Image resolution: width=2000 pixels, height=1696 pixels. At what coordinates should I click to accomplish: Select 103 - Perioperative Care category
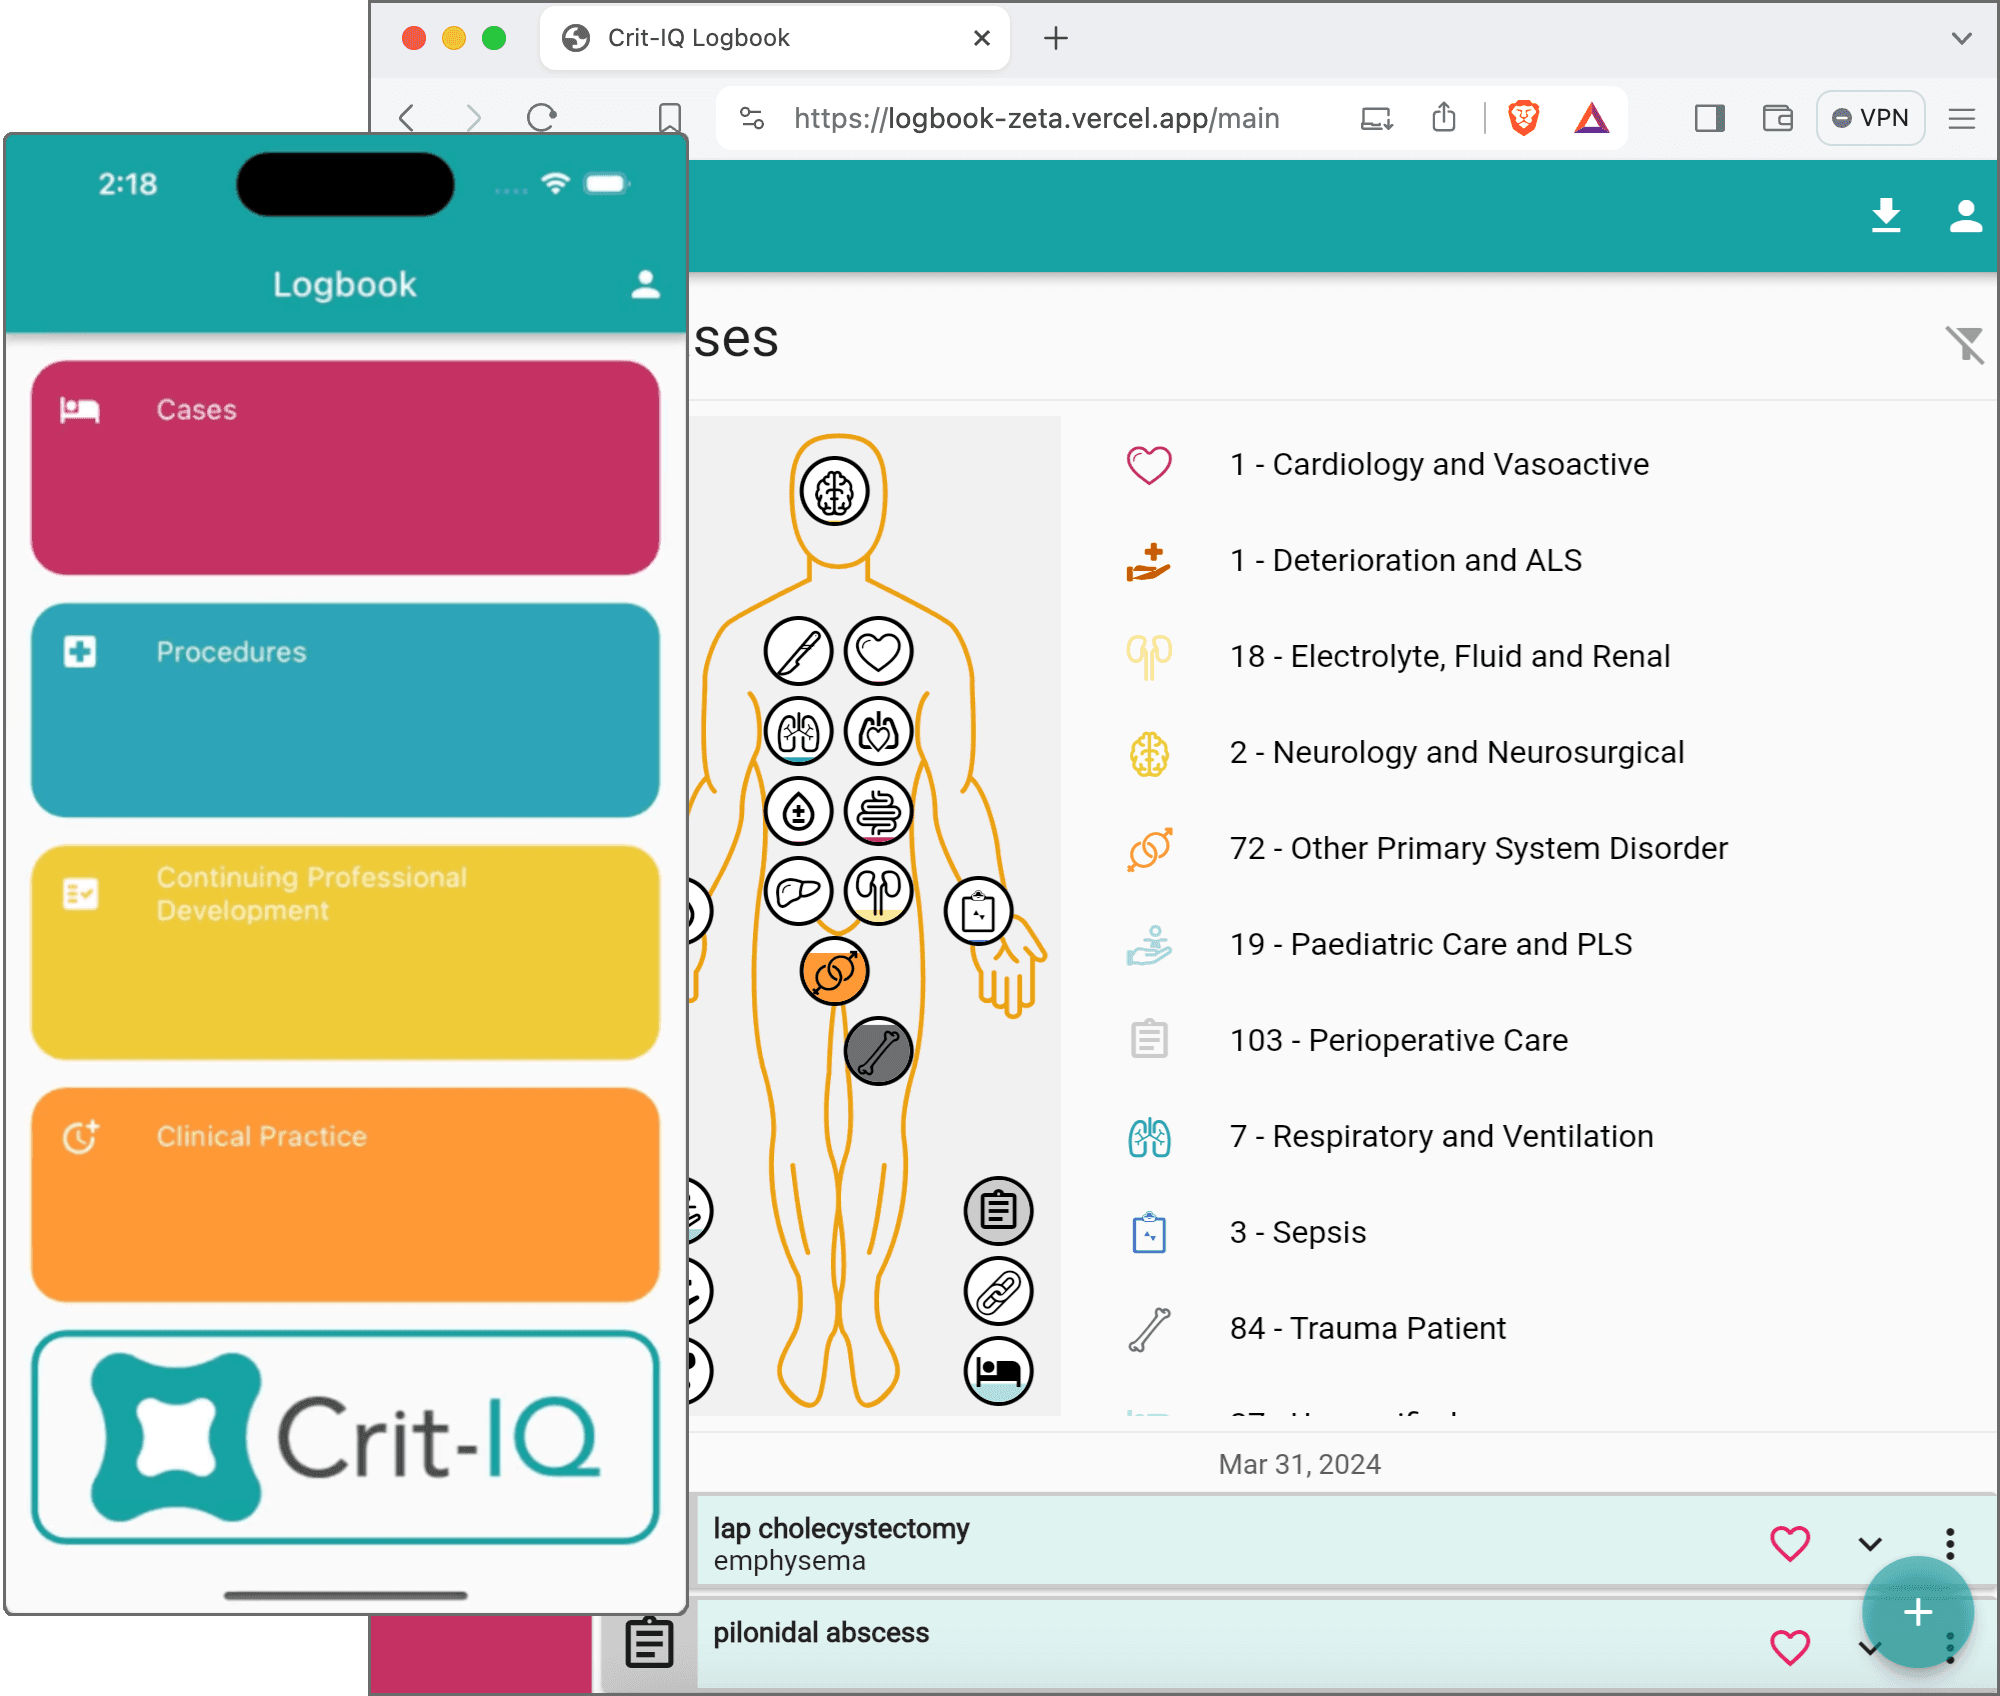click(1398, 1040)
